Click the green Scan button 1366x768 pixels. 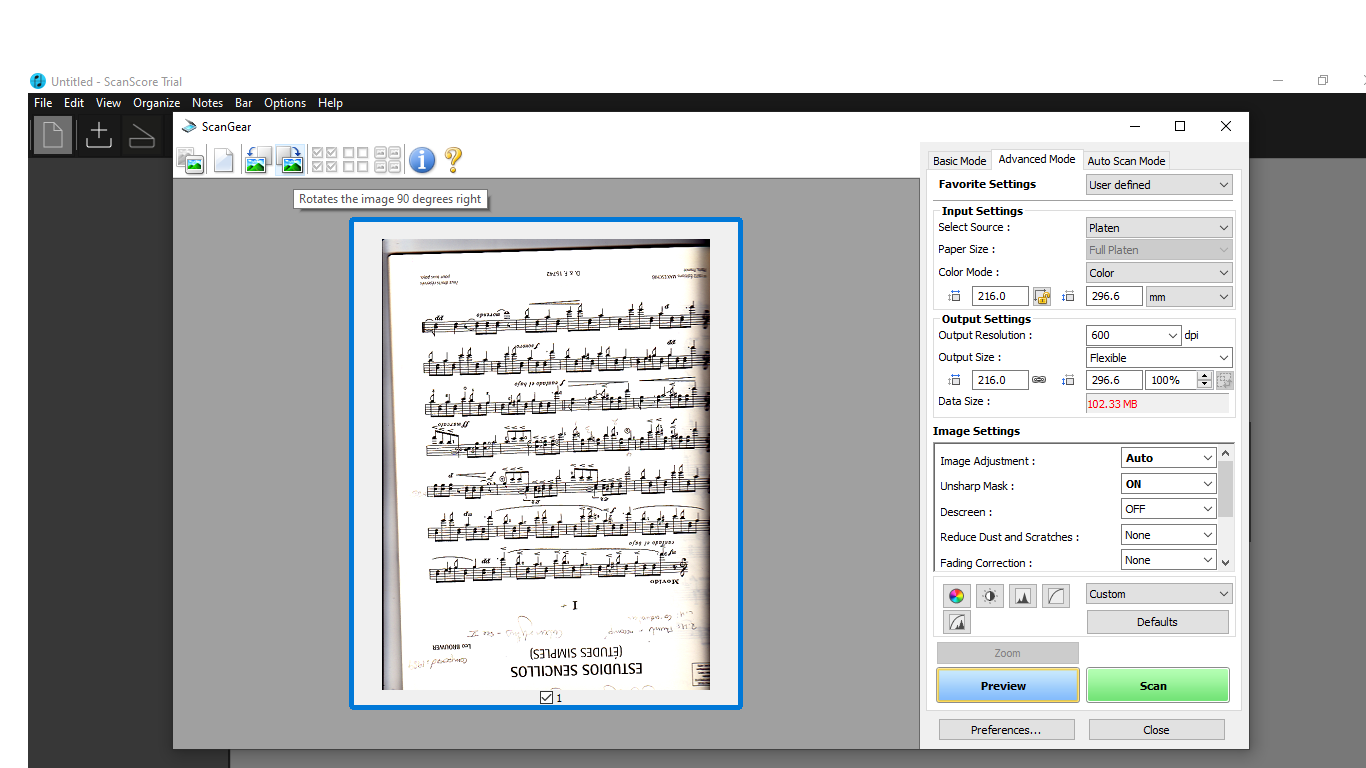1158,686
